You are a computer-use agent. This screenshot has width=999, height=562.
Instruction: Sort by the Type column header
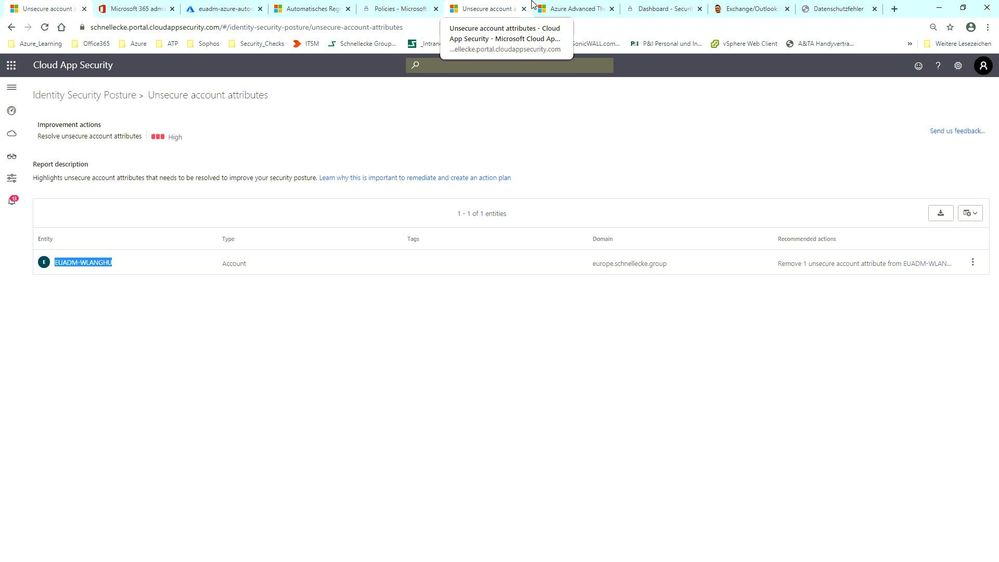pos(228,239)
